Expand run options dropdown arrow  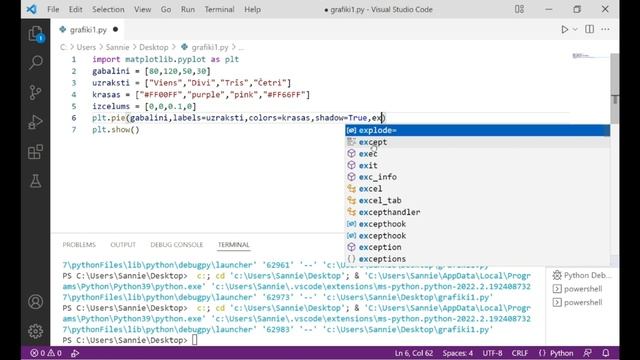point(575,29)
